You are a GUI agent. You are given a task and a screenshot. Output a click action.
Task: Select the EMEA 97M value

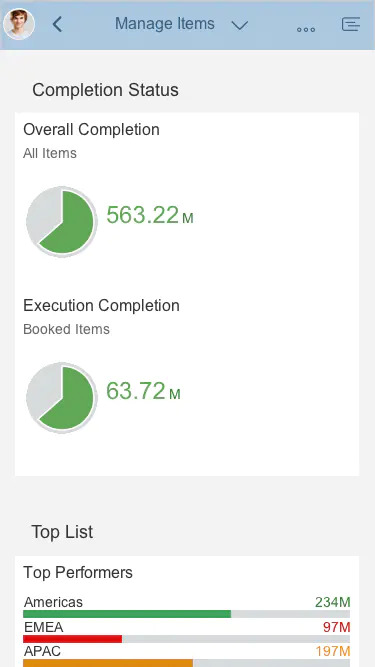(336, 627)
